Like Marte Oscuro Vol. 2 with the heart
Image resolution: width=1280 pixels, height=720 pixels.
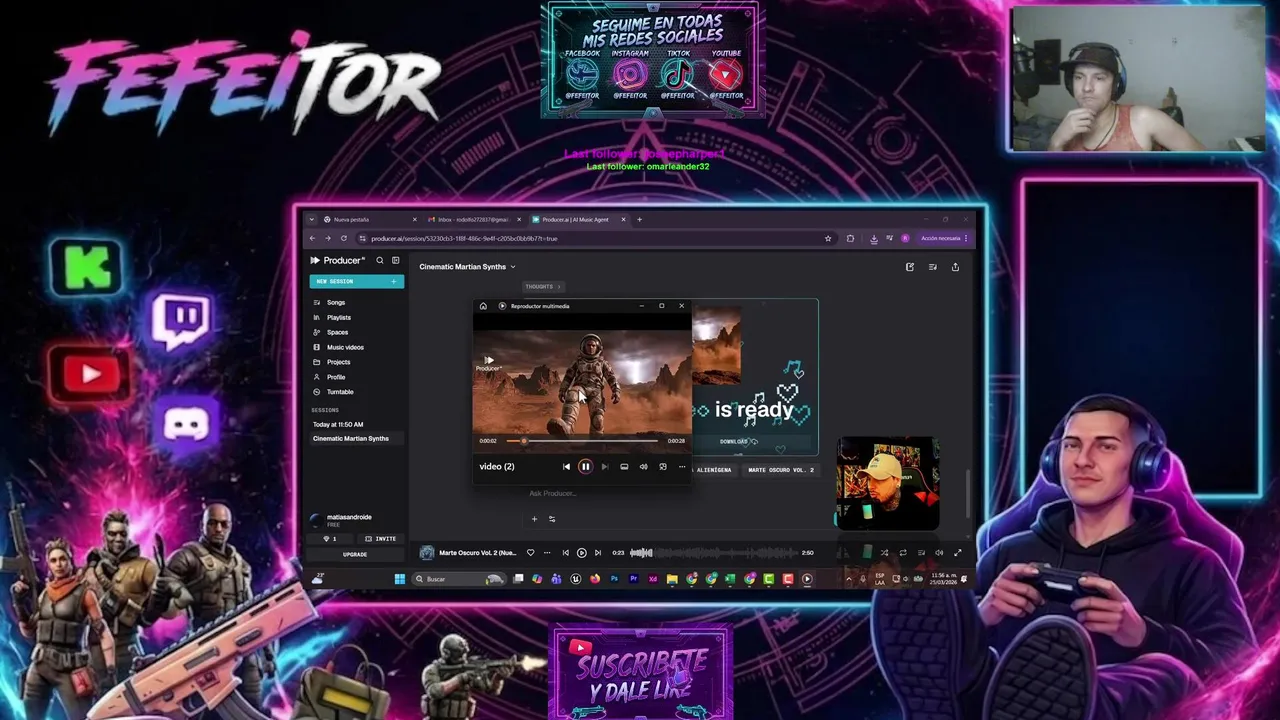530,552
